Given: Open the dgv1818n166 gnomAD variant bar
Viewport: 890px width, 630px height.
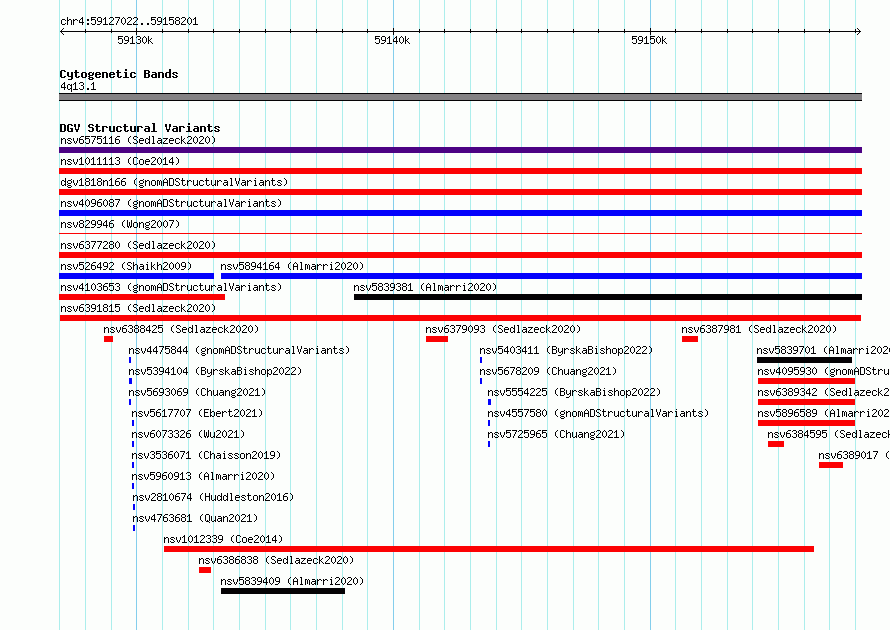Looking at the screenshot, I should (x=460, y=192).
